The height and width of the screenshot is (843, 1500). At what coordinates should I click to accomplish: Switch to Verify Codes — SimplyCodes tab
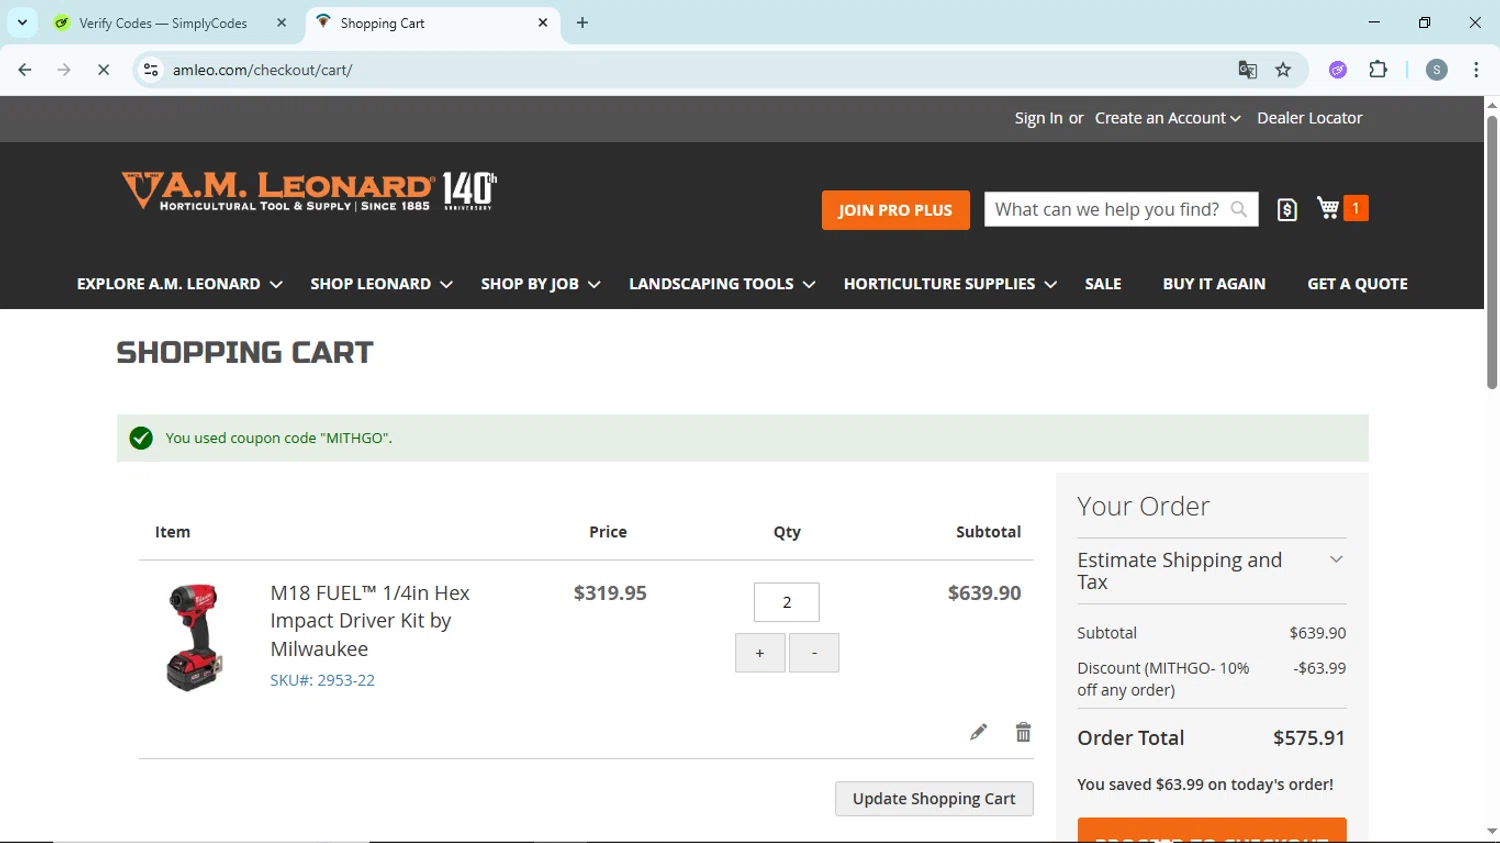[163, 23]
